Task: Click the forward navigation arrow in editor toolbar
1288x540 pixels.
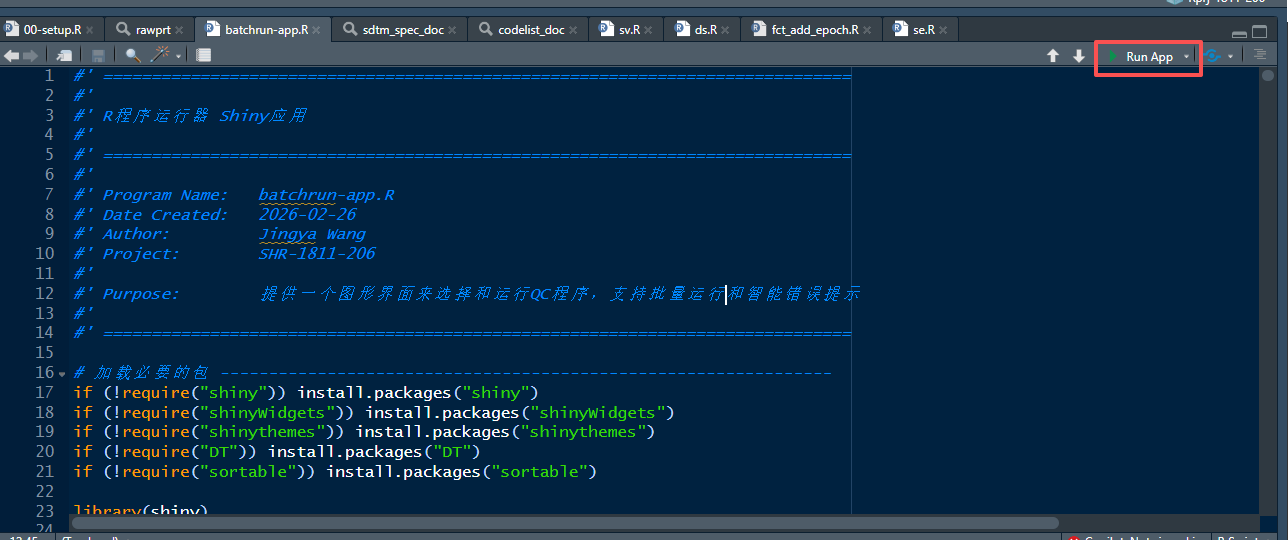Action: pos(30,56)
